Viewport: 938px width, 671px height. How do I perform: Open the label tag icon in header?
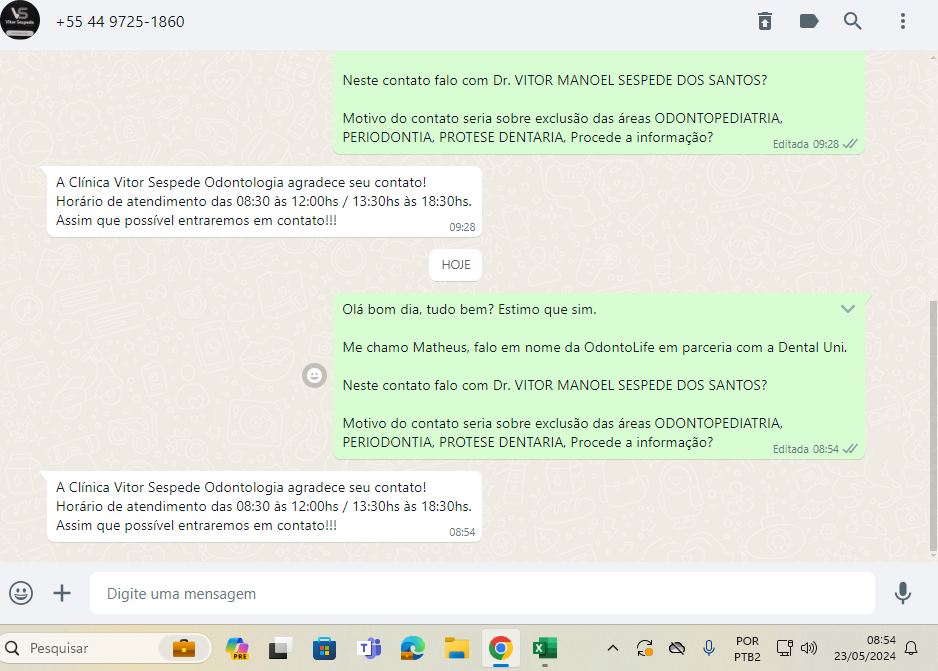click(x=809, y=21)
